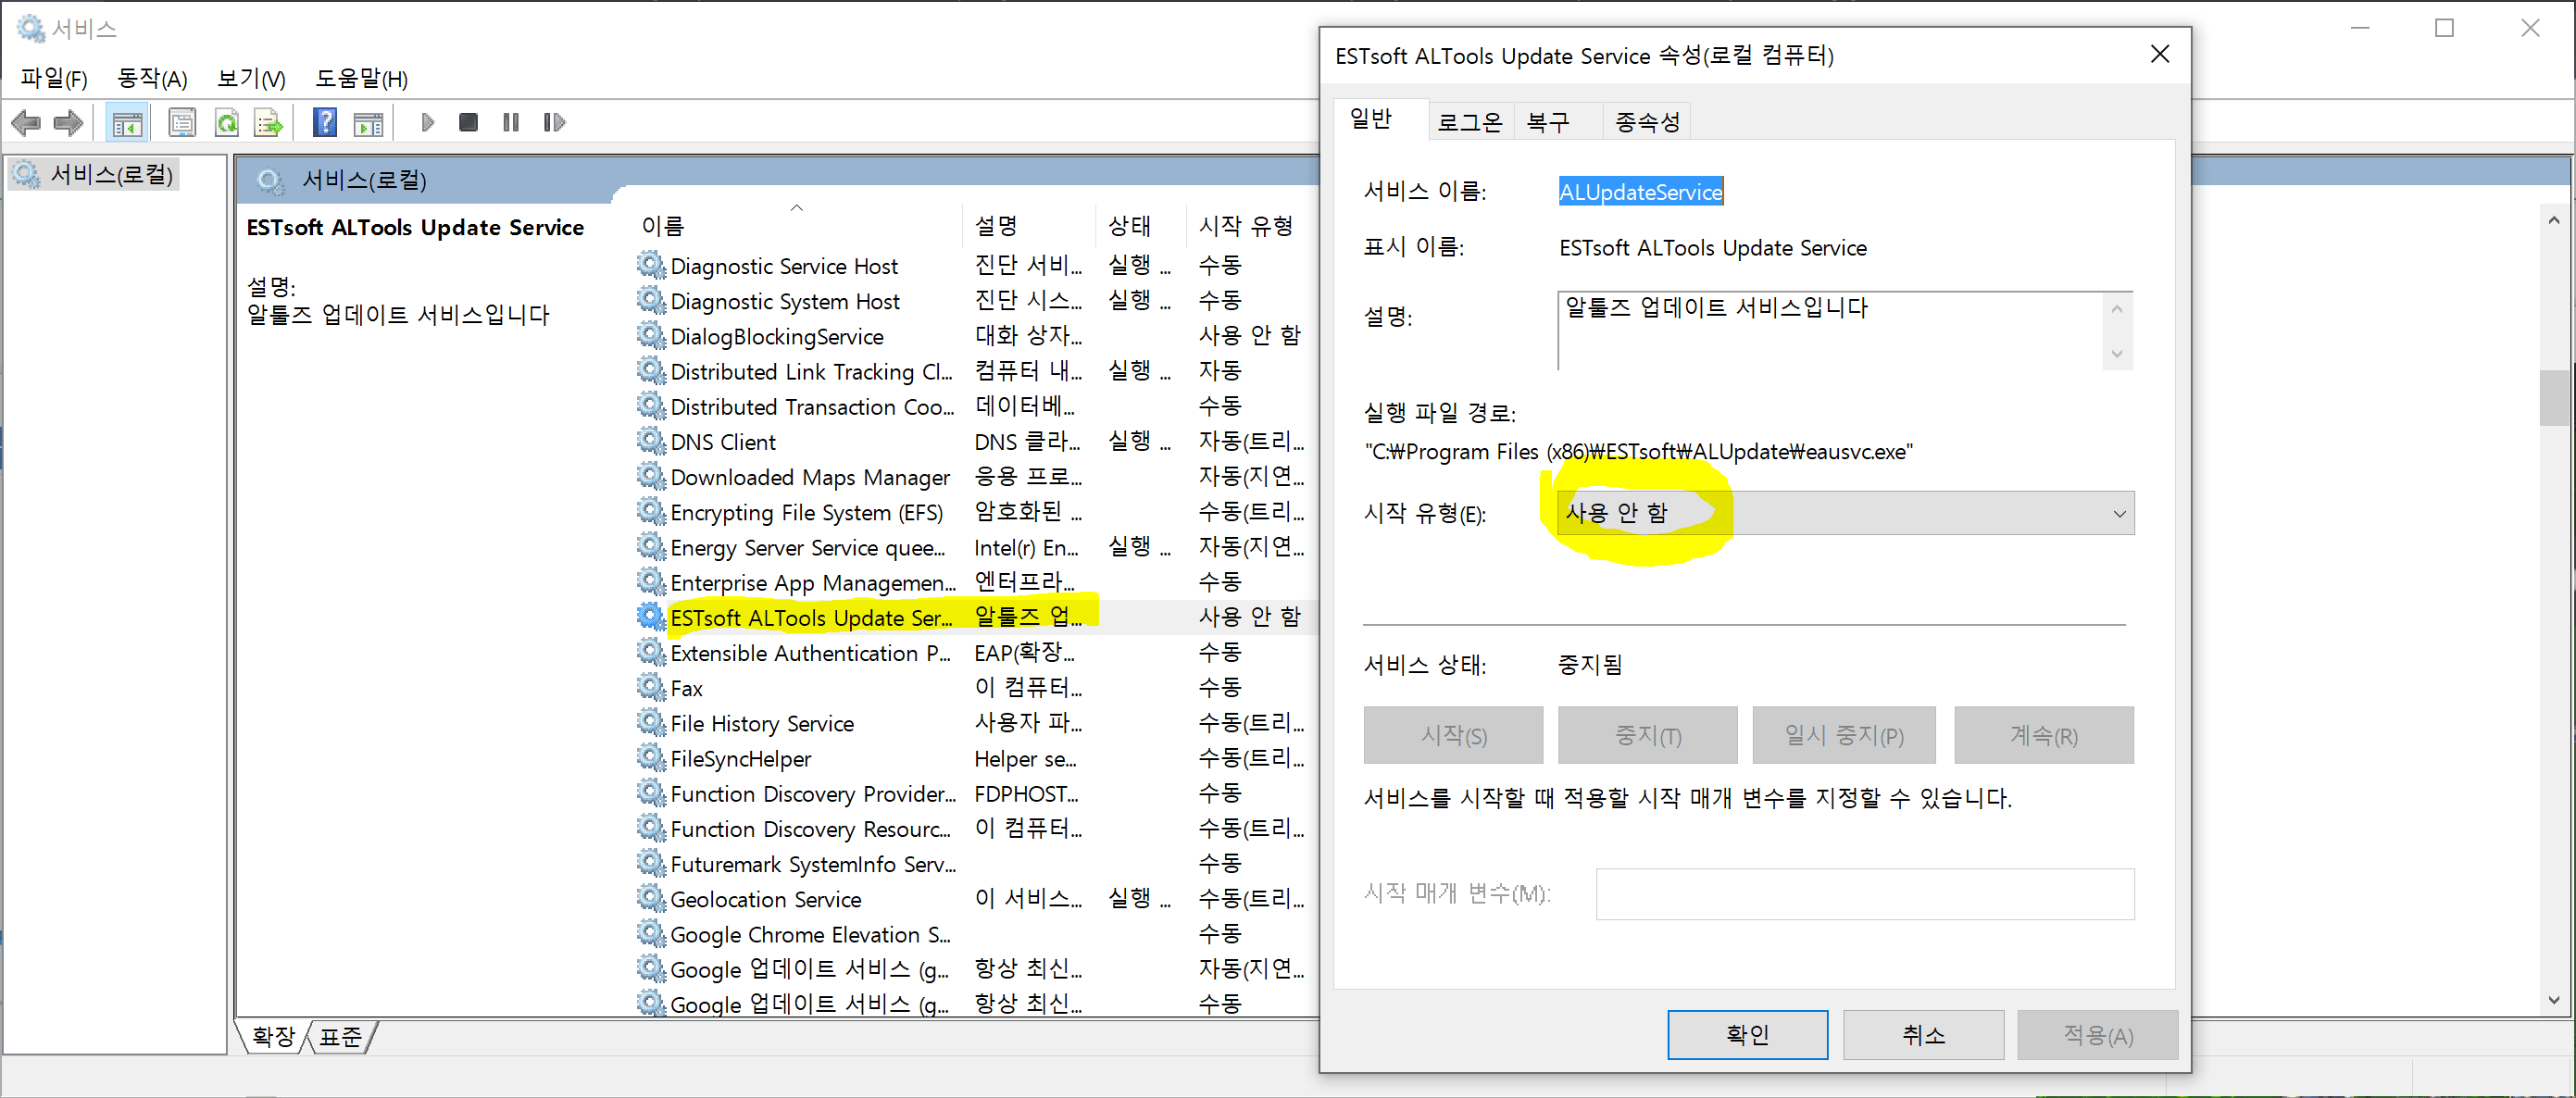Open the 시작 유형 startup type dropdown
This screenshot has height=1098, width=2576.
[x=1845, y=513]
